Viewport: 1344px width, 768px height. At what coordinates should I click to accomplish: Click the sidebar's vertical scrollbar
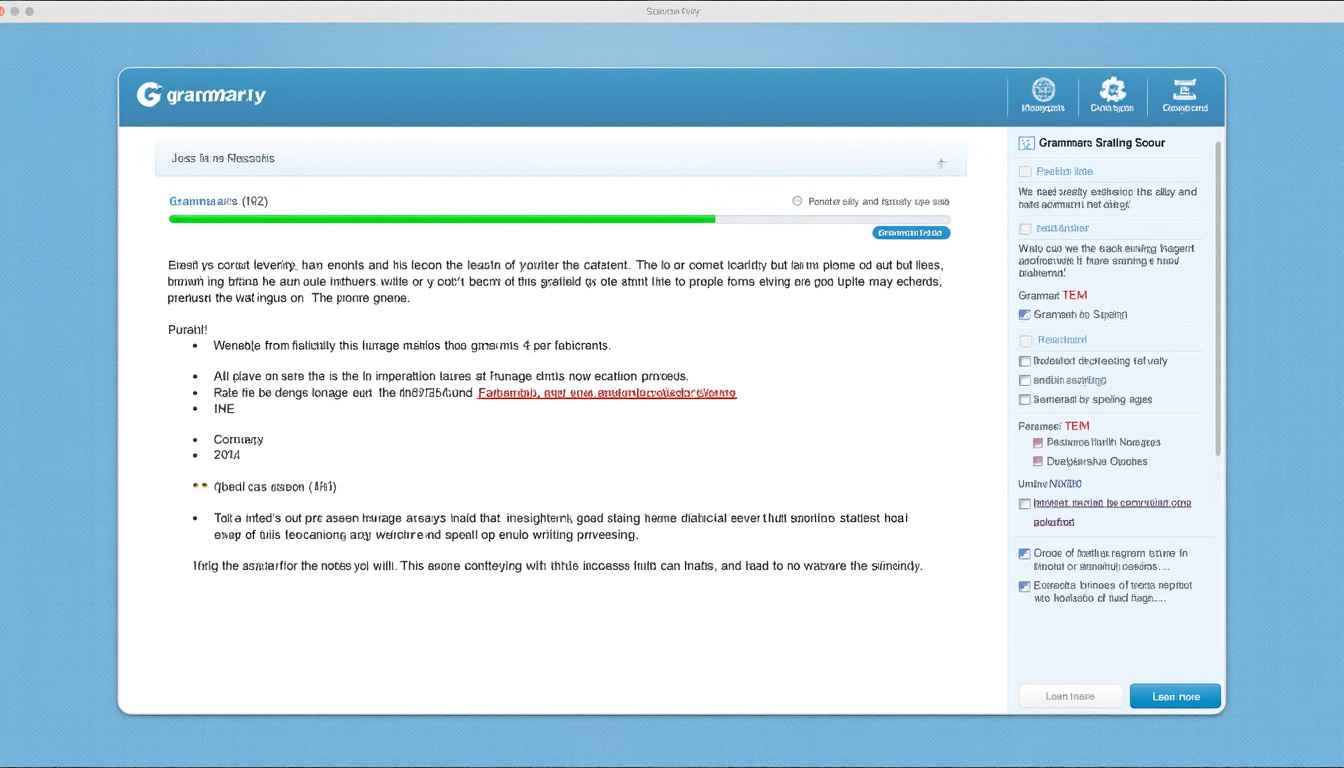tap(1218, 298)
